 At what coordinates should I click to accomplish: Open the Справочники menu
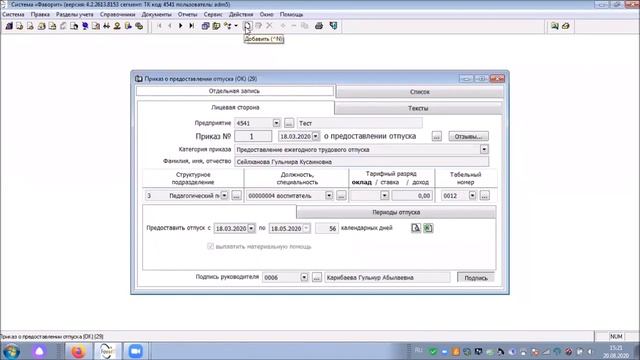pos(117,14)
